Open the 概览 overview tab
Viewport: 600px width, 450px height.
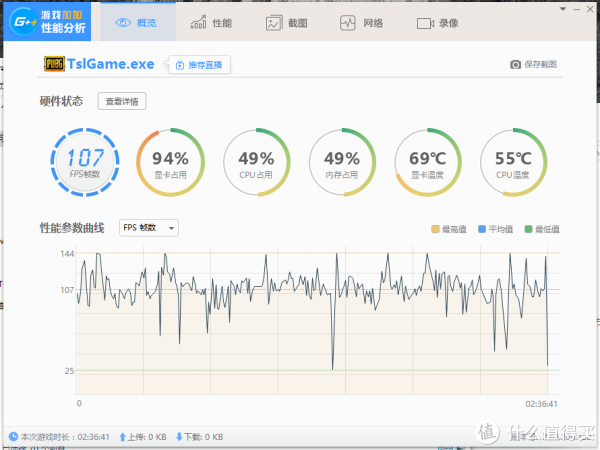138,22
